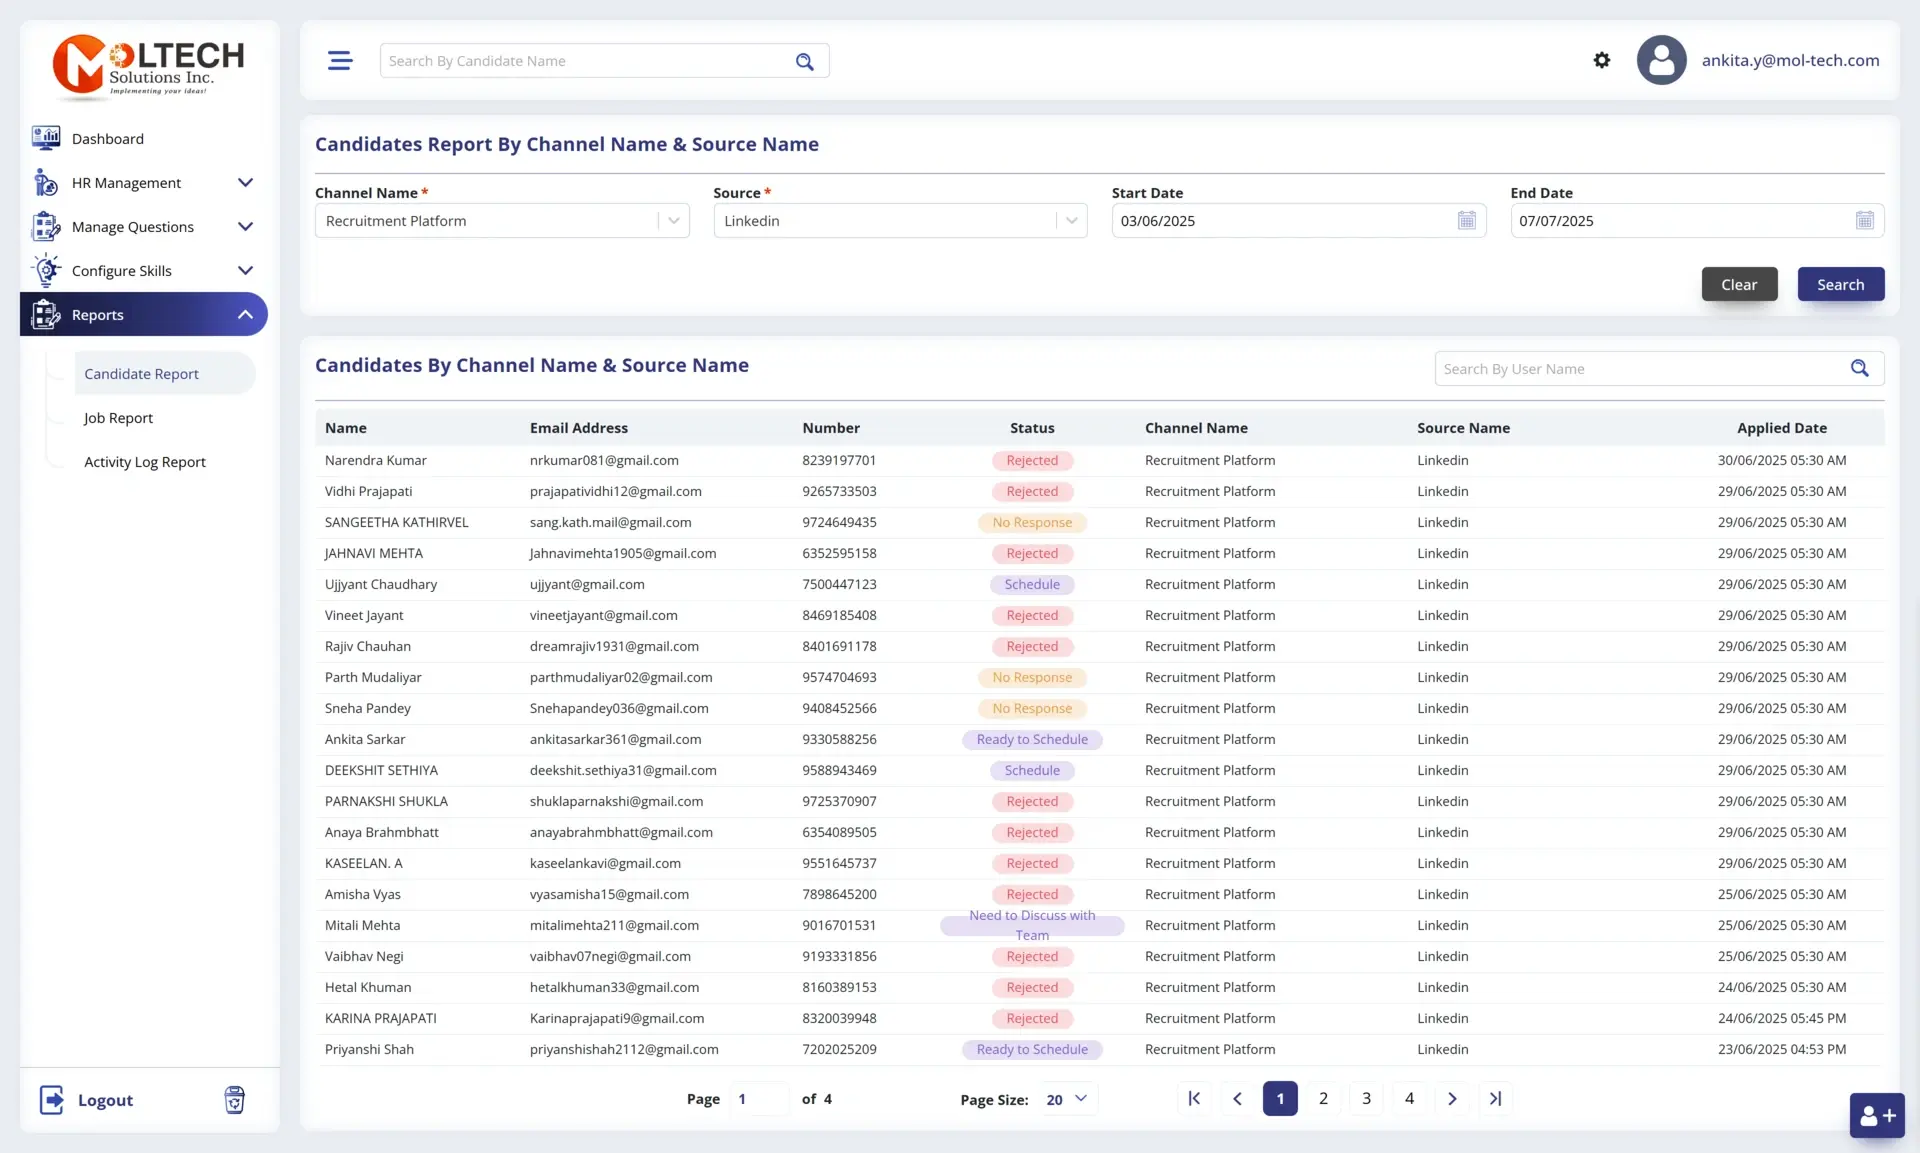Open Job Report from the sidebar
The height and width of the screenshot is (1153, 1920).
pos(118,418)
